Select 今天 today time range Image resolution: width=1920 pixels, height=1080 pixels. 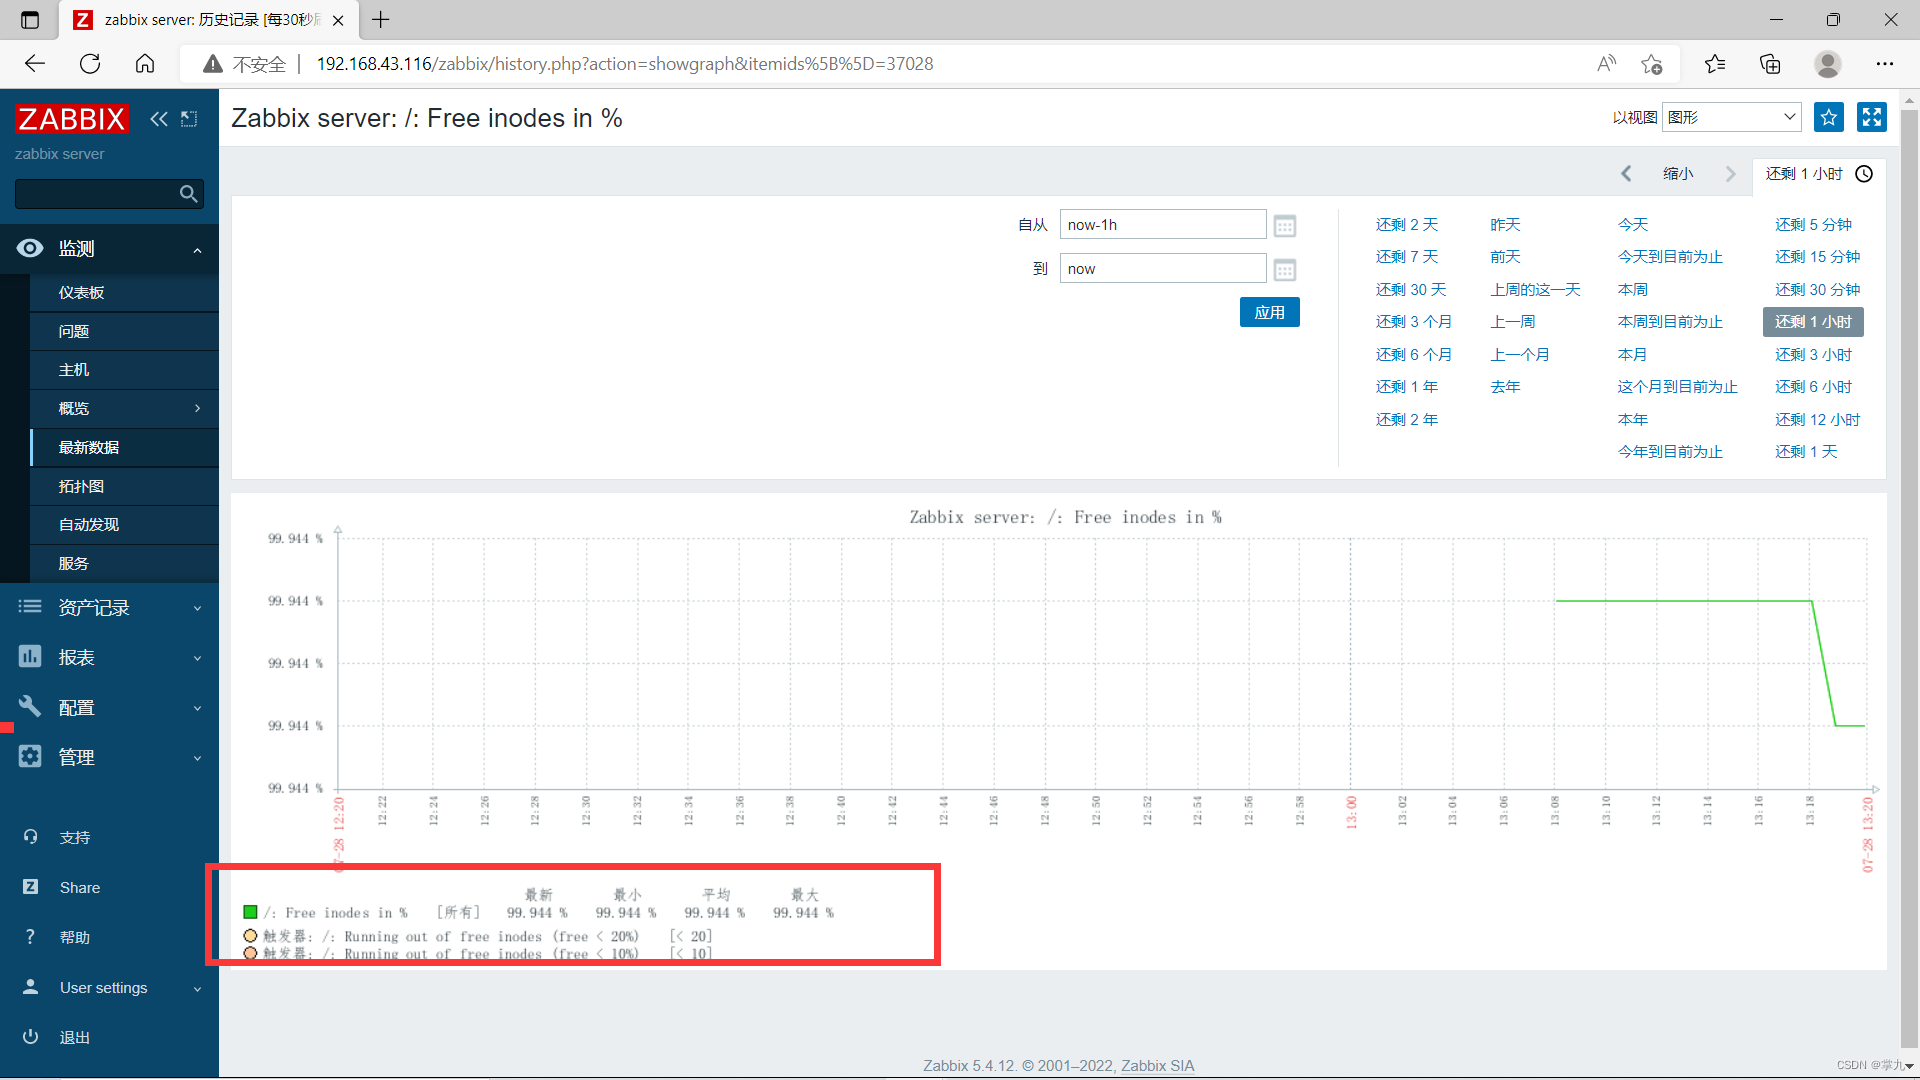tap(1632, 225)
